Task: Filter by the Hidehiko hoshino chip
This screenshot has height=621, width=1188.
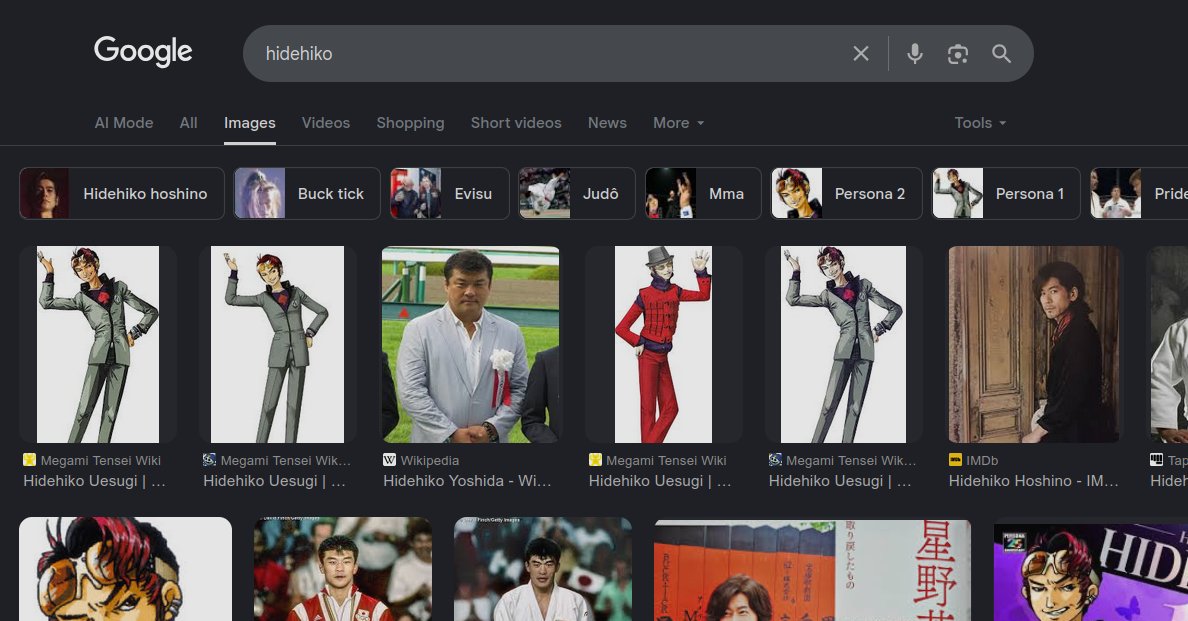Action: click(x=122, y=193)
